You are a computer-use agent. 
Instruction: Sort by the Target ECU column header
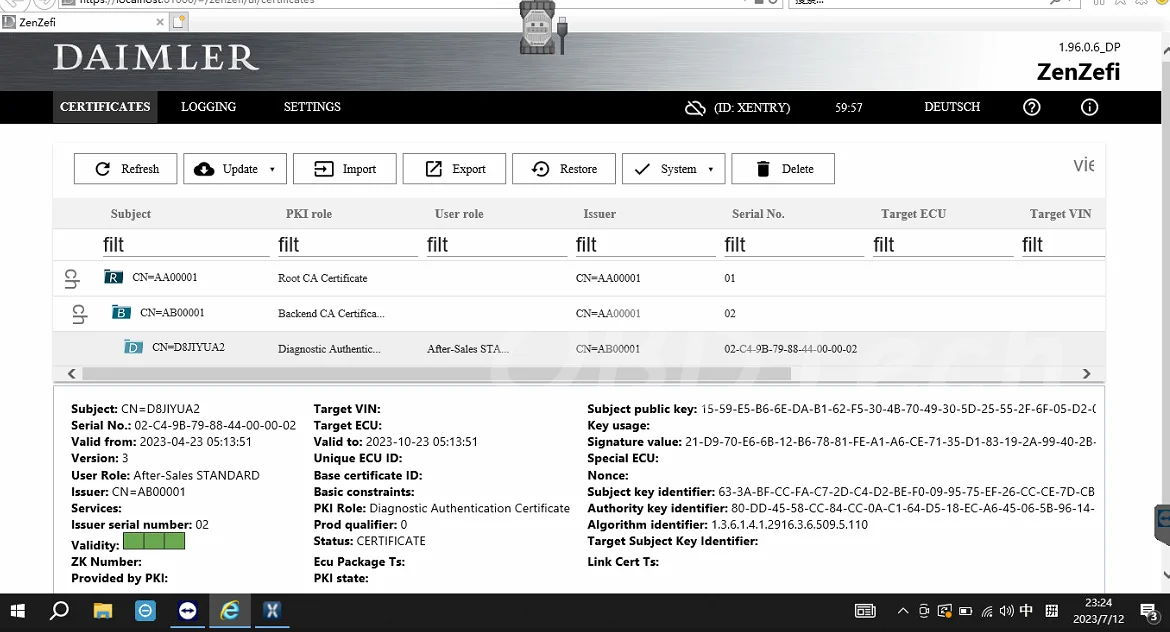click(x=913, y=213)
